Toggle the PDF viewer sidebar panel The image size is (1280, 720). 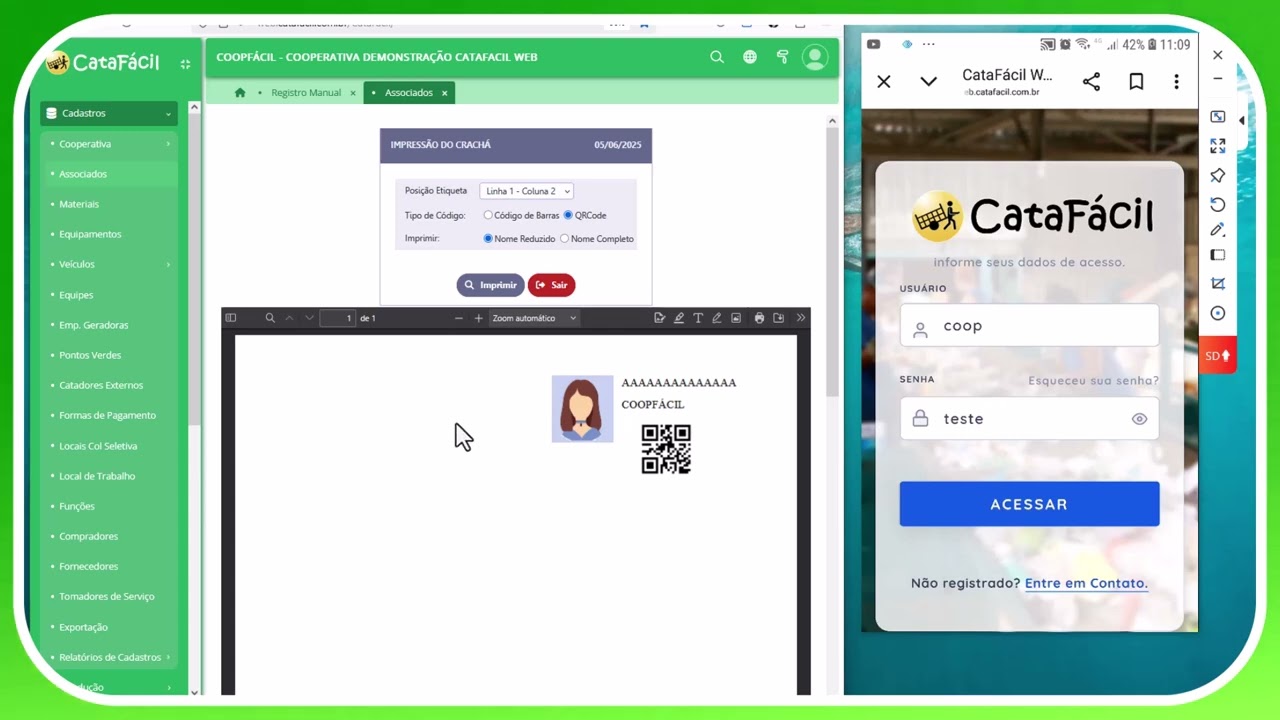click(231, 318)
